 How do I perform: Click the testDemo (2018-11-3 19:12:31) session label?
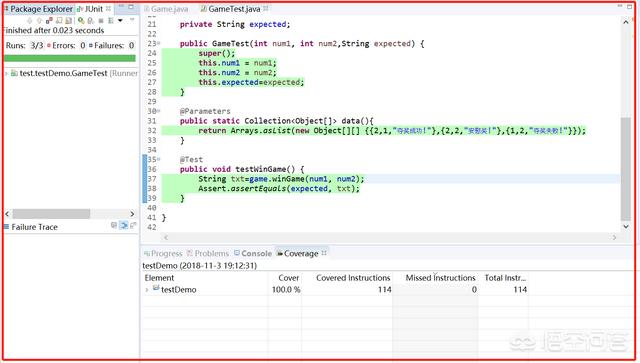coord(200,266)
